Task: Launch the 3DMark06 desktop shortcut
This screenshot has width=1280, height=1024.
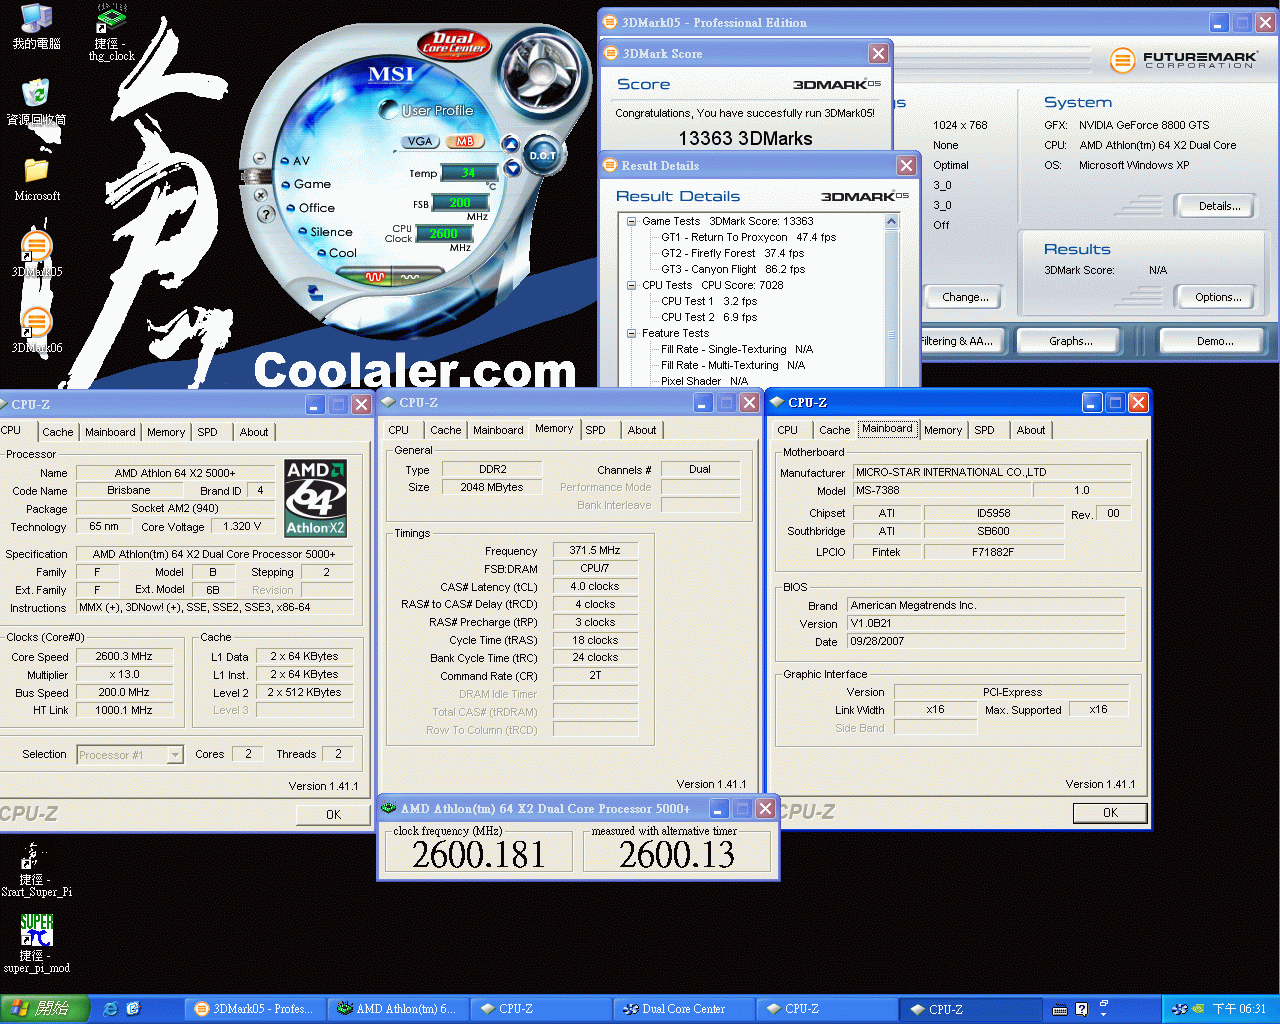Action: pos(37,330)
